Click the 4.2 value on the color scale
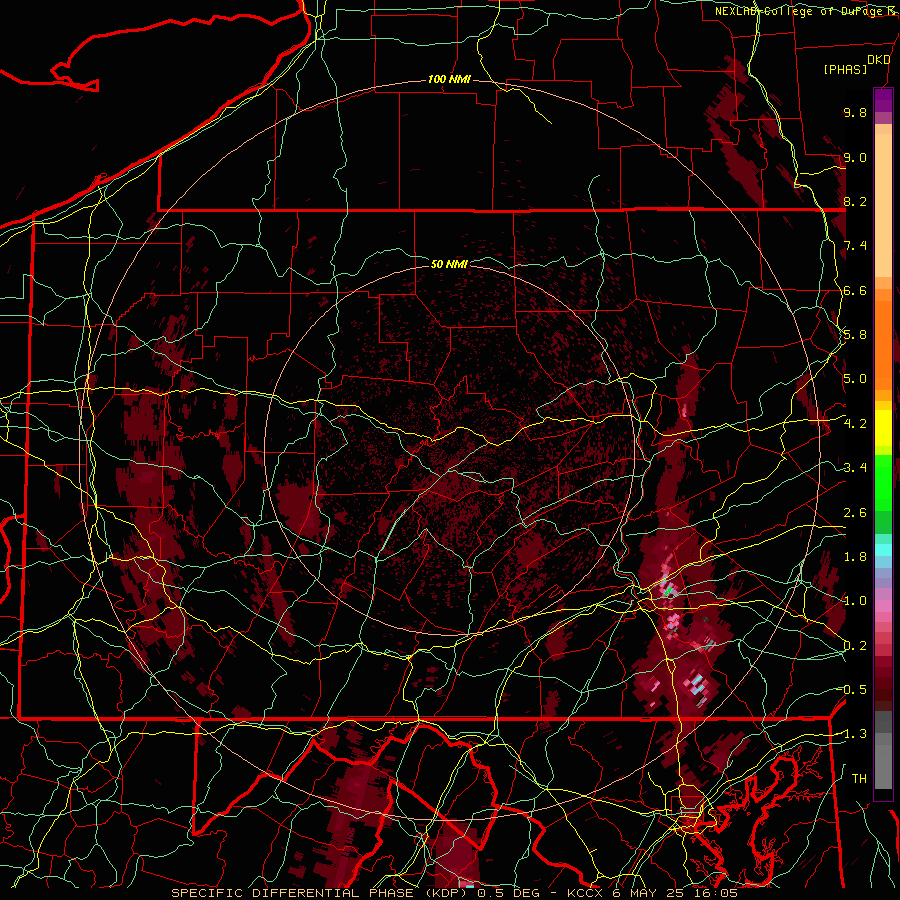This screenshot has width=900, height=900. click(855, 424)
